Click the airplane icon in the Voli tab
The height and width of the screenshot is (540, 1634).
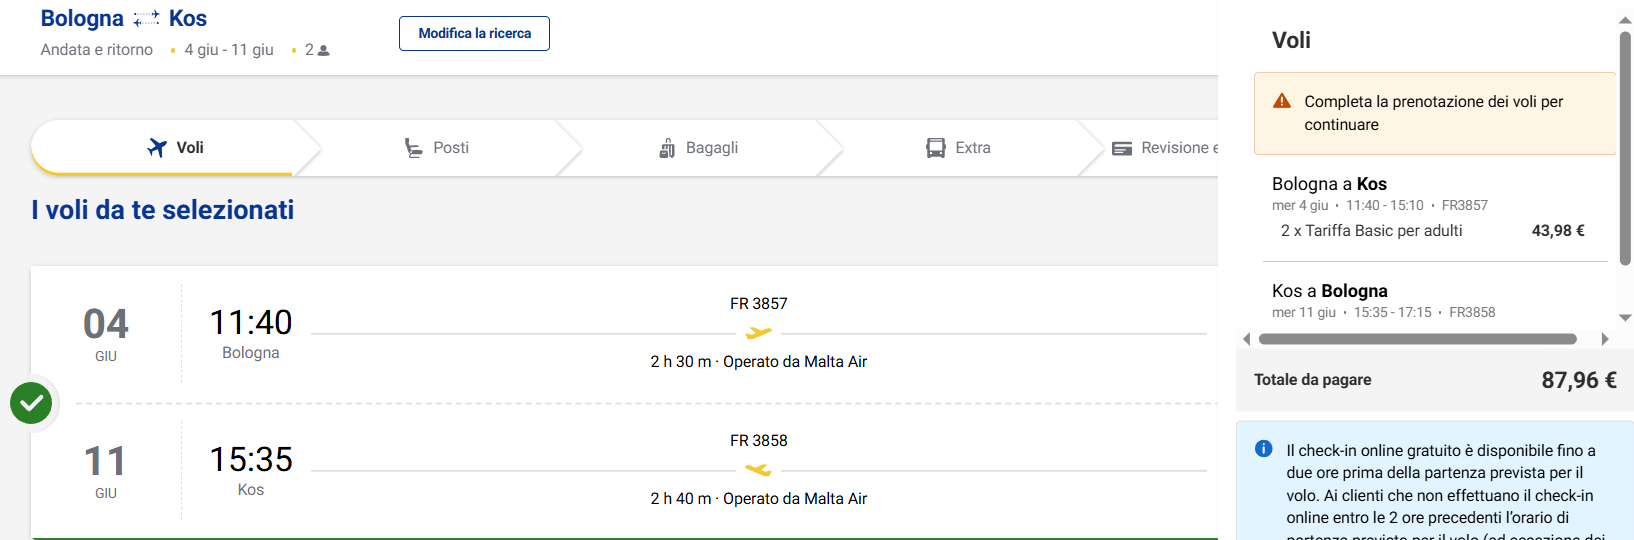coord(157,148)
